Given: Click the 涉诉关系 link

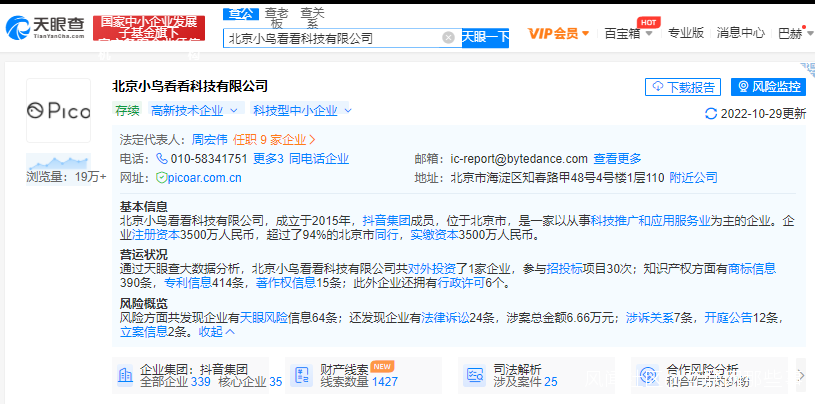Looking at the screenshot, I should (650, 317).
